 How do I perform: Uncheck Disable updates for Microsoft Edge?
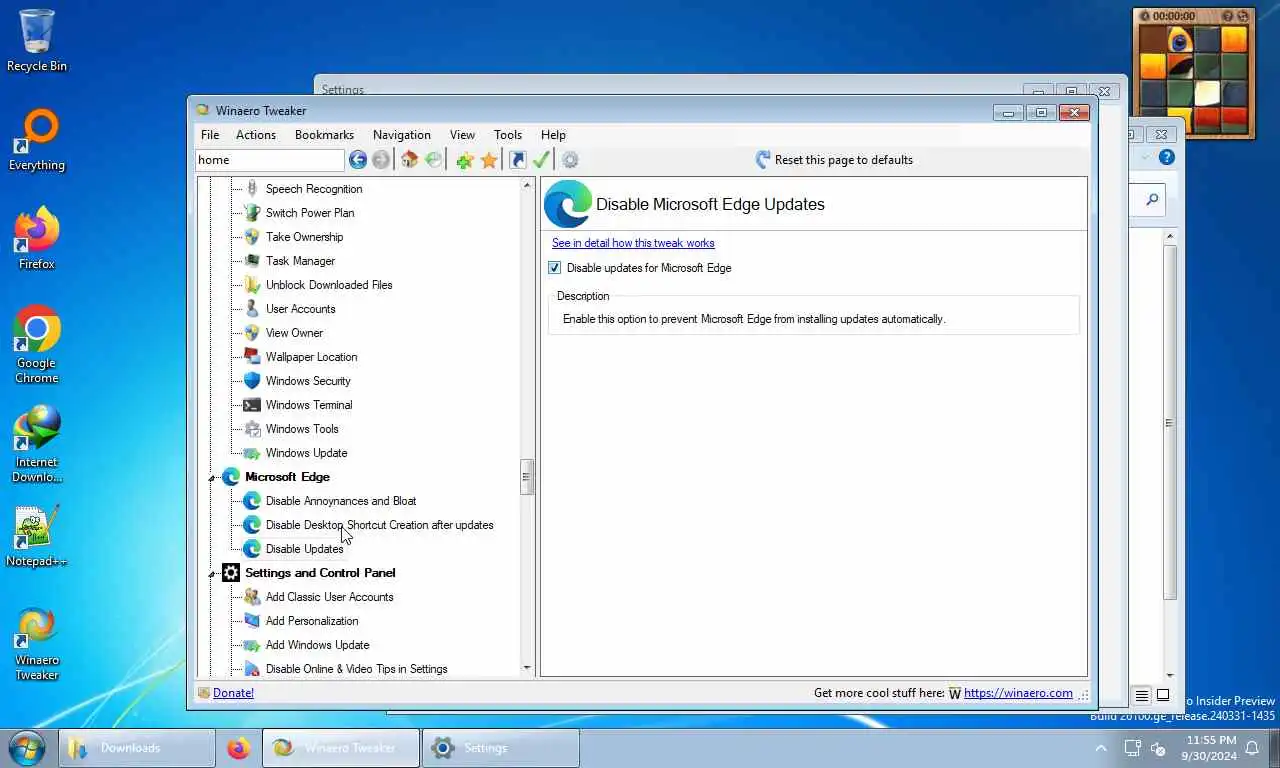[x=555, y=268]
